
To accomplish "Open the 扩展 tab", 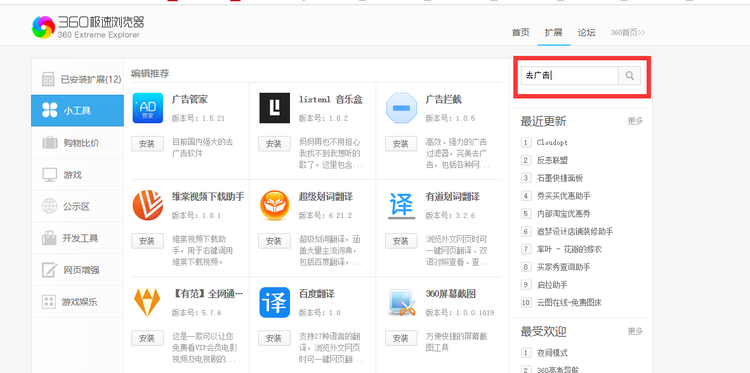I will [x=553, y=33].
